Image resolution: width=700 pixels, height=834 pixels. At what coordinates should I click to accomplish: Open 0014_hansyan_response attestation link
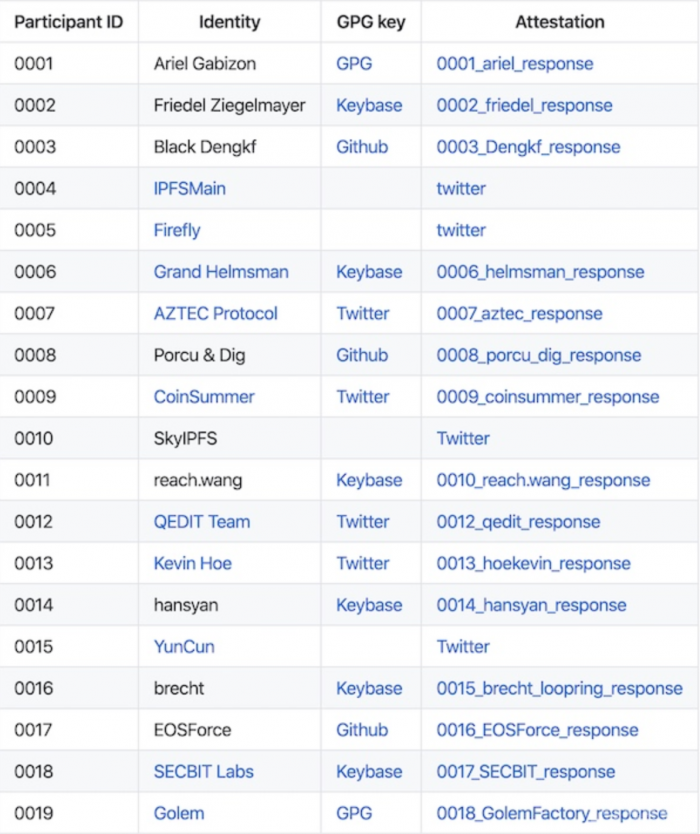(x=531, y=605)
